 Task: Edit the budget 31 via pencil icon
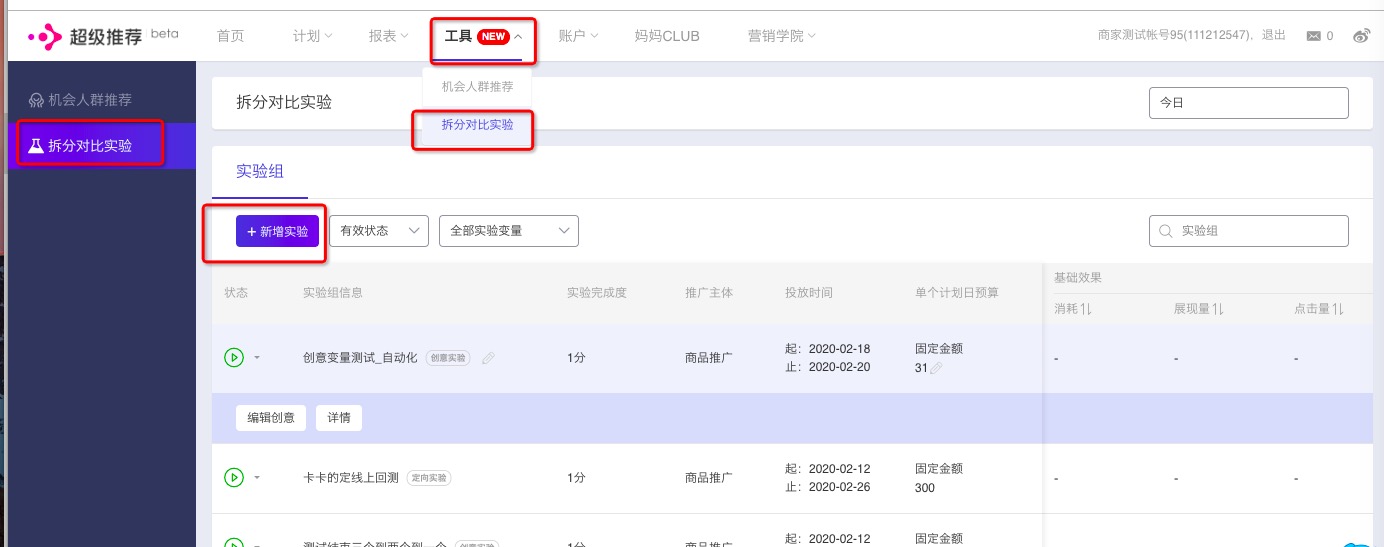pos(936,368)
